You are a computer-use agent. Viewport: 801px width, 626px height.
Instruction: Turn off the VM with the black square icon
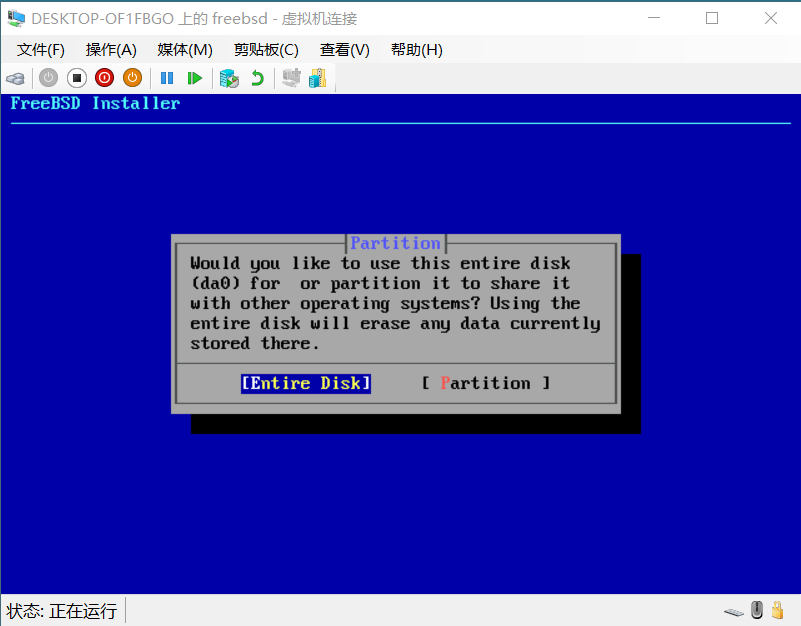click(77, 78)
